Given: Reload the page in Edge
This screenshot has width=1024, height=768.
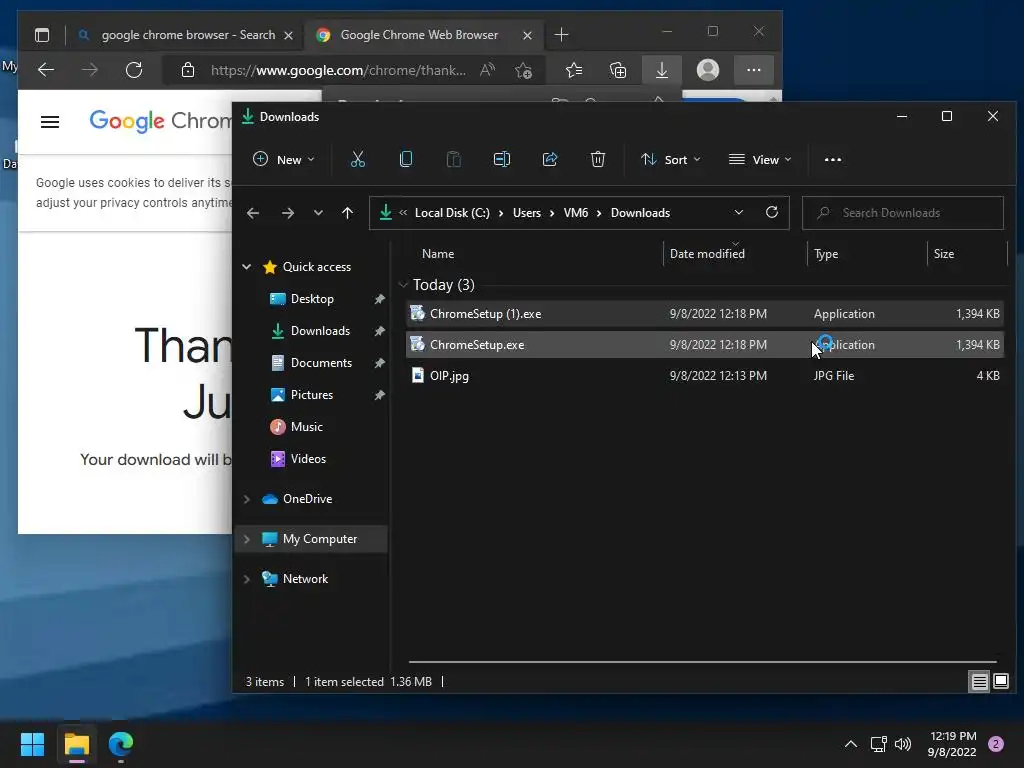Looking at the screenshot, I should pyautogui.click(x=134, y=70).
